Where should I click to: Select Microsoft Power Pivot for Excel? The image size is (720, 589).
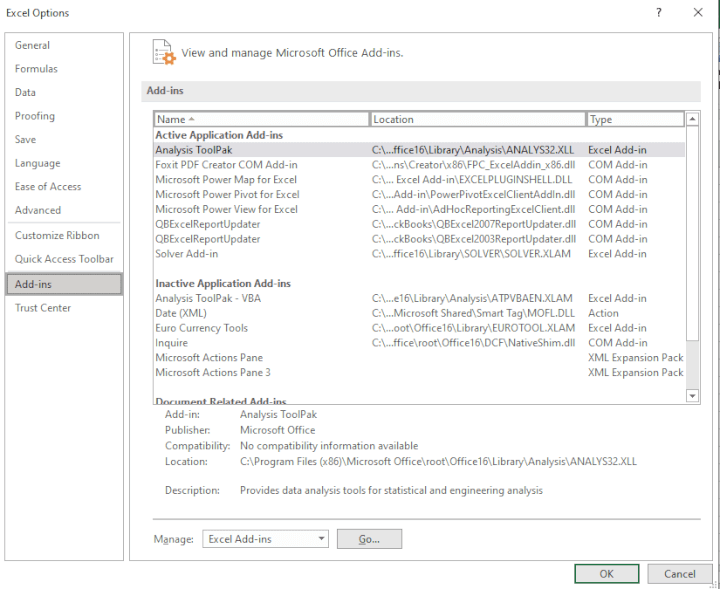coord(227,194)
